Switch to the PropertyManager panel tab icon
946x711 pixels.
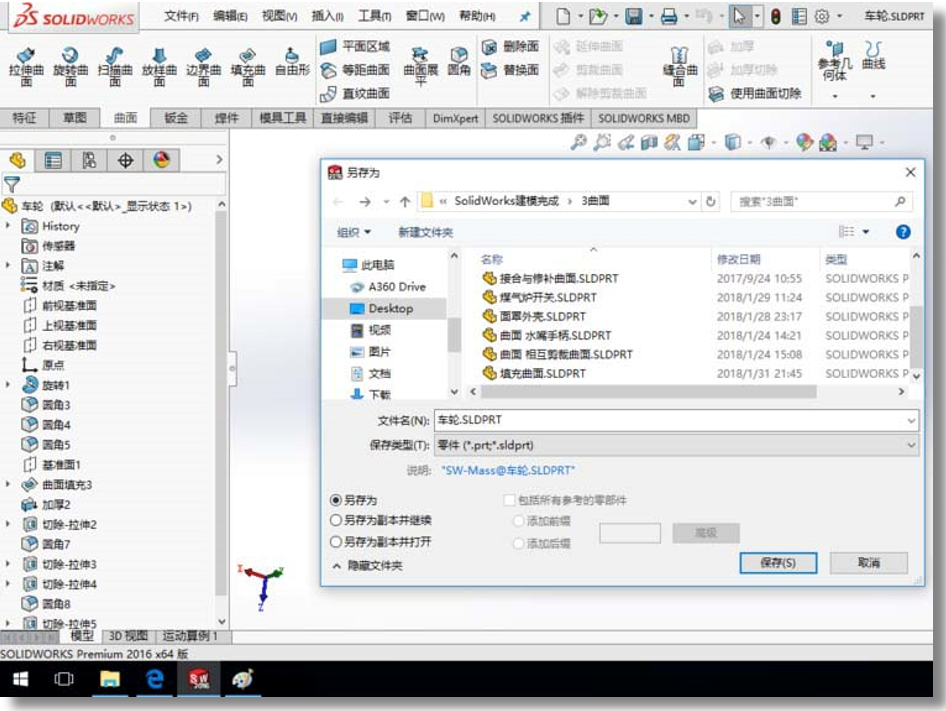point(53,161)
